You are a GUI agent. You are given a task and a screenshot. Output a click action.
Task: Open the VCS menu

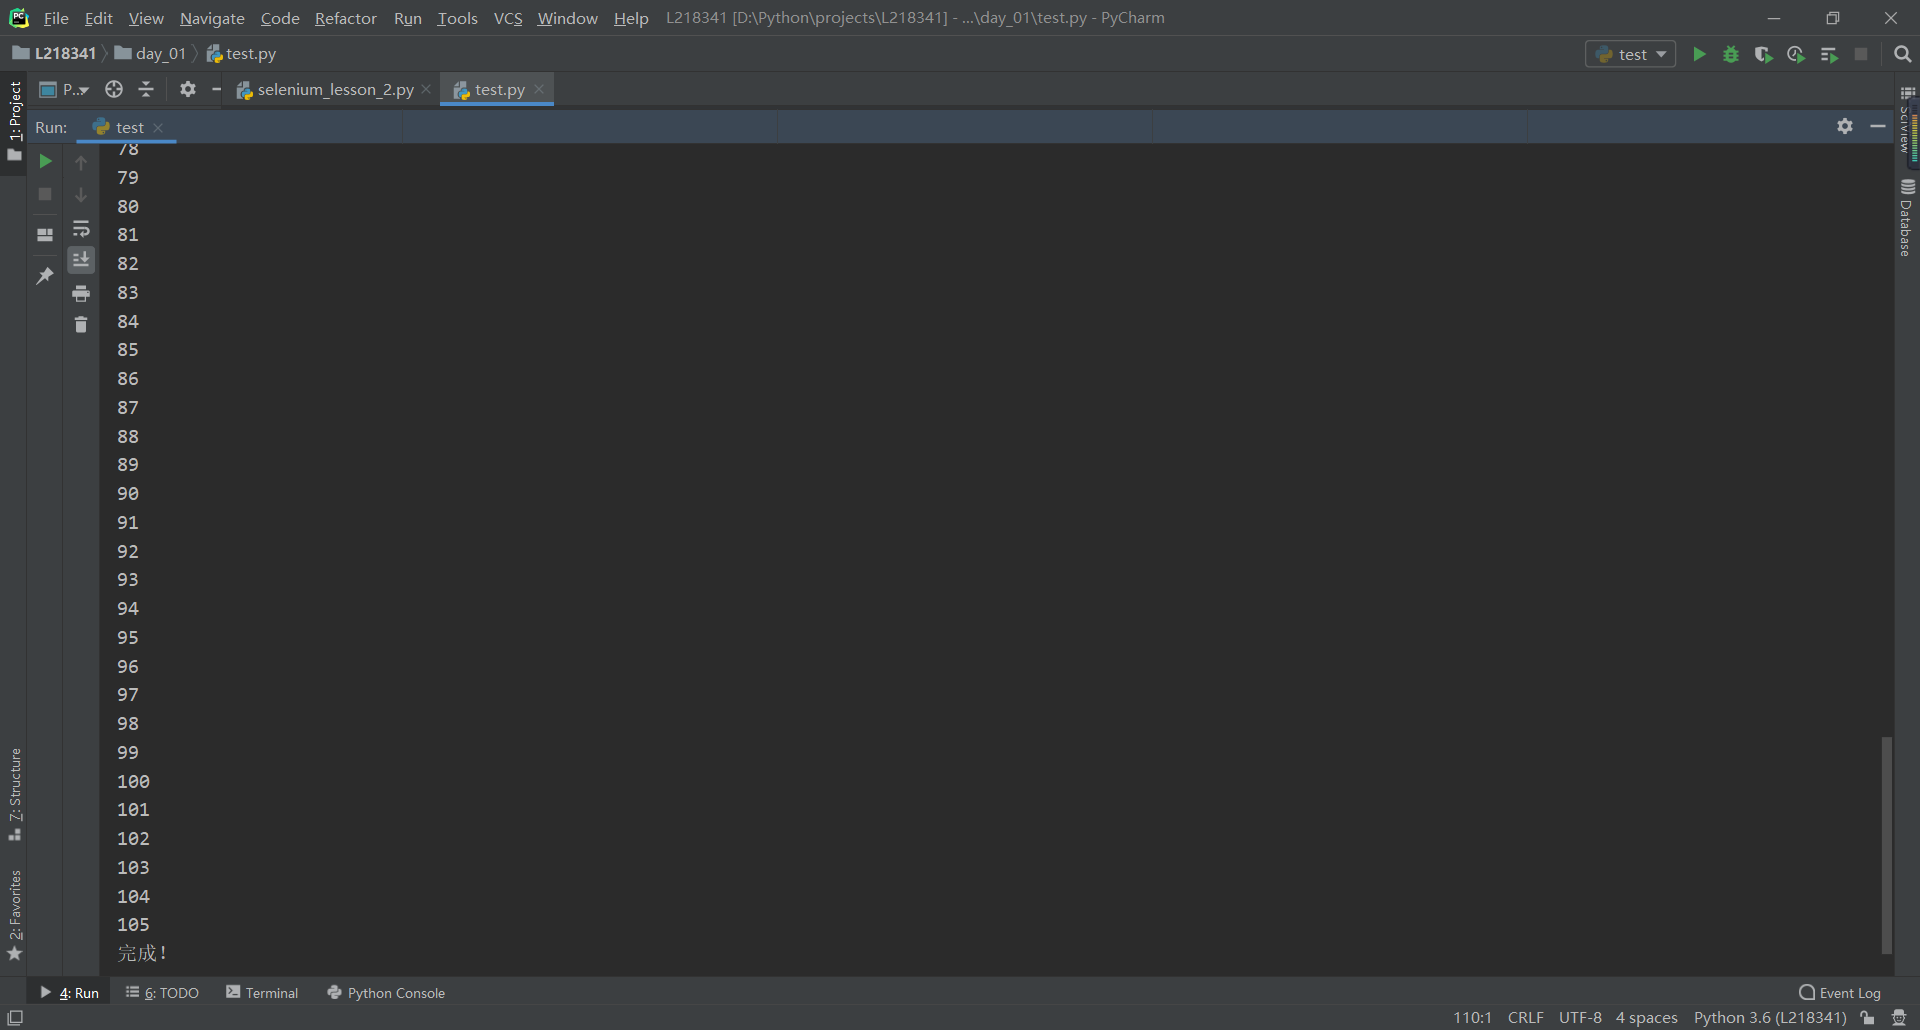tap(508, 18)
